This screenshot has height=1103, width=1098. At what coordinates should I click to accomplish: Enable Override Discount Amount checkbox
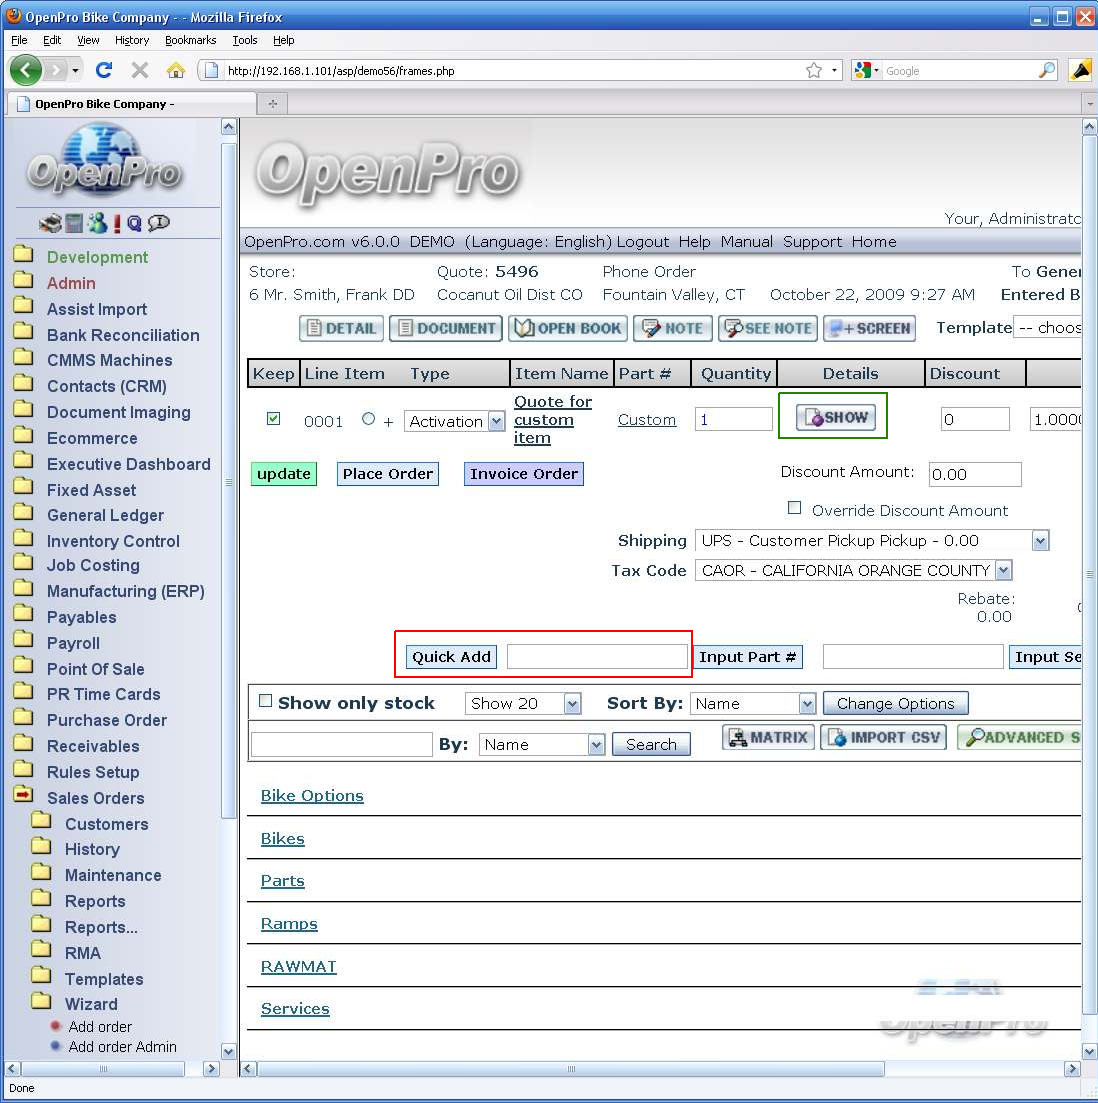point(795,508)
